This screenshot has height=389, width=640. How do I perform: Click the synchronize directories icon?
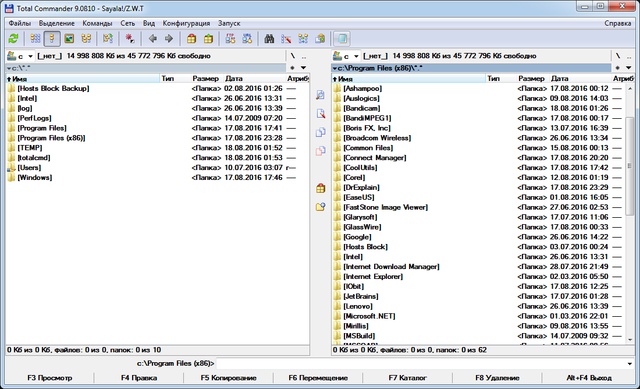click(x=303, y=39)
